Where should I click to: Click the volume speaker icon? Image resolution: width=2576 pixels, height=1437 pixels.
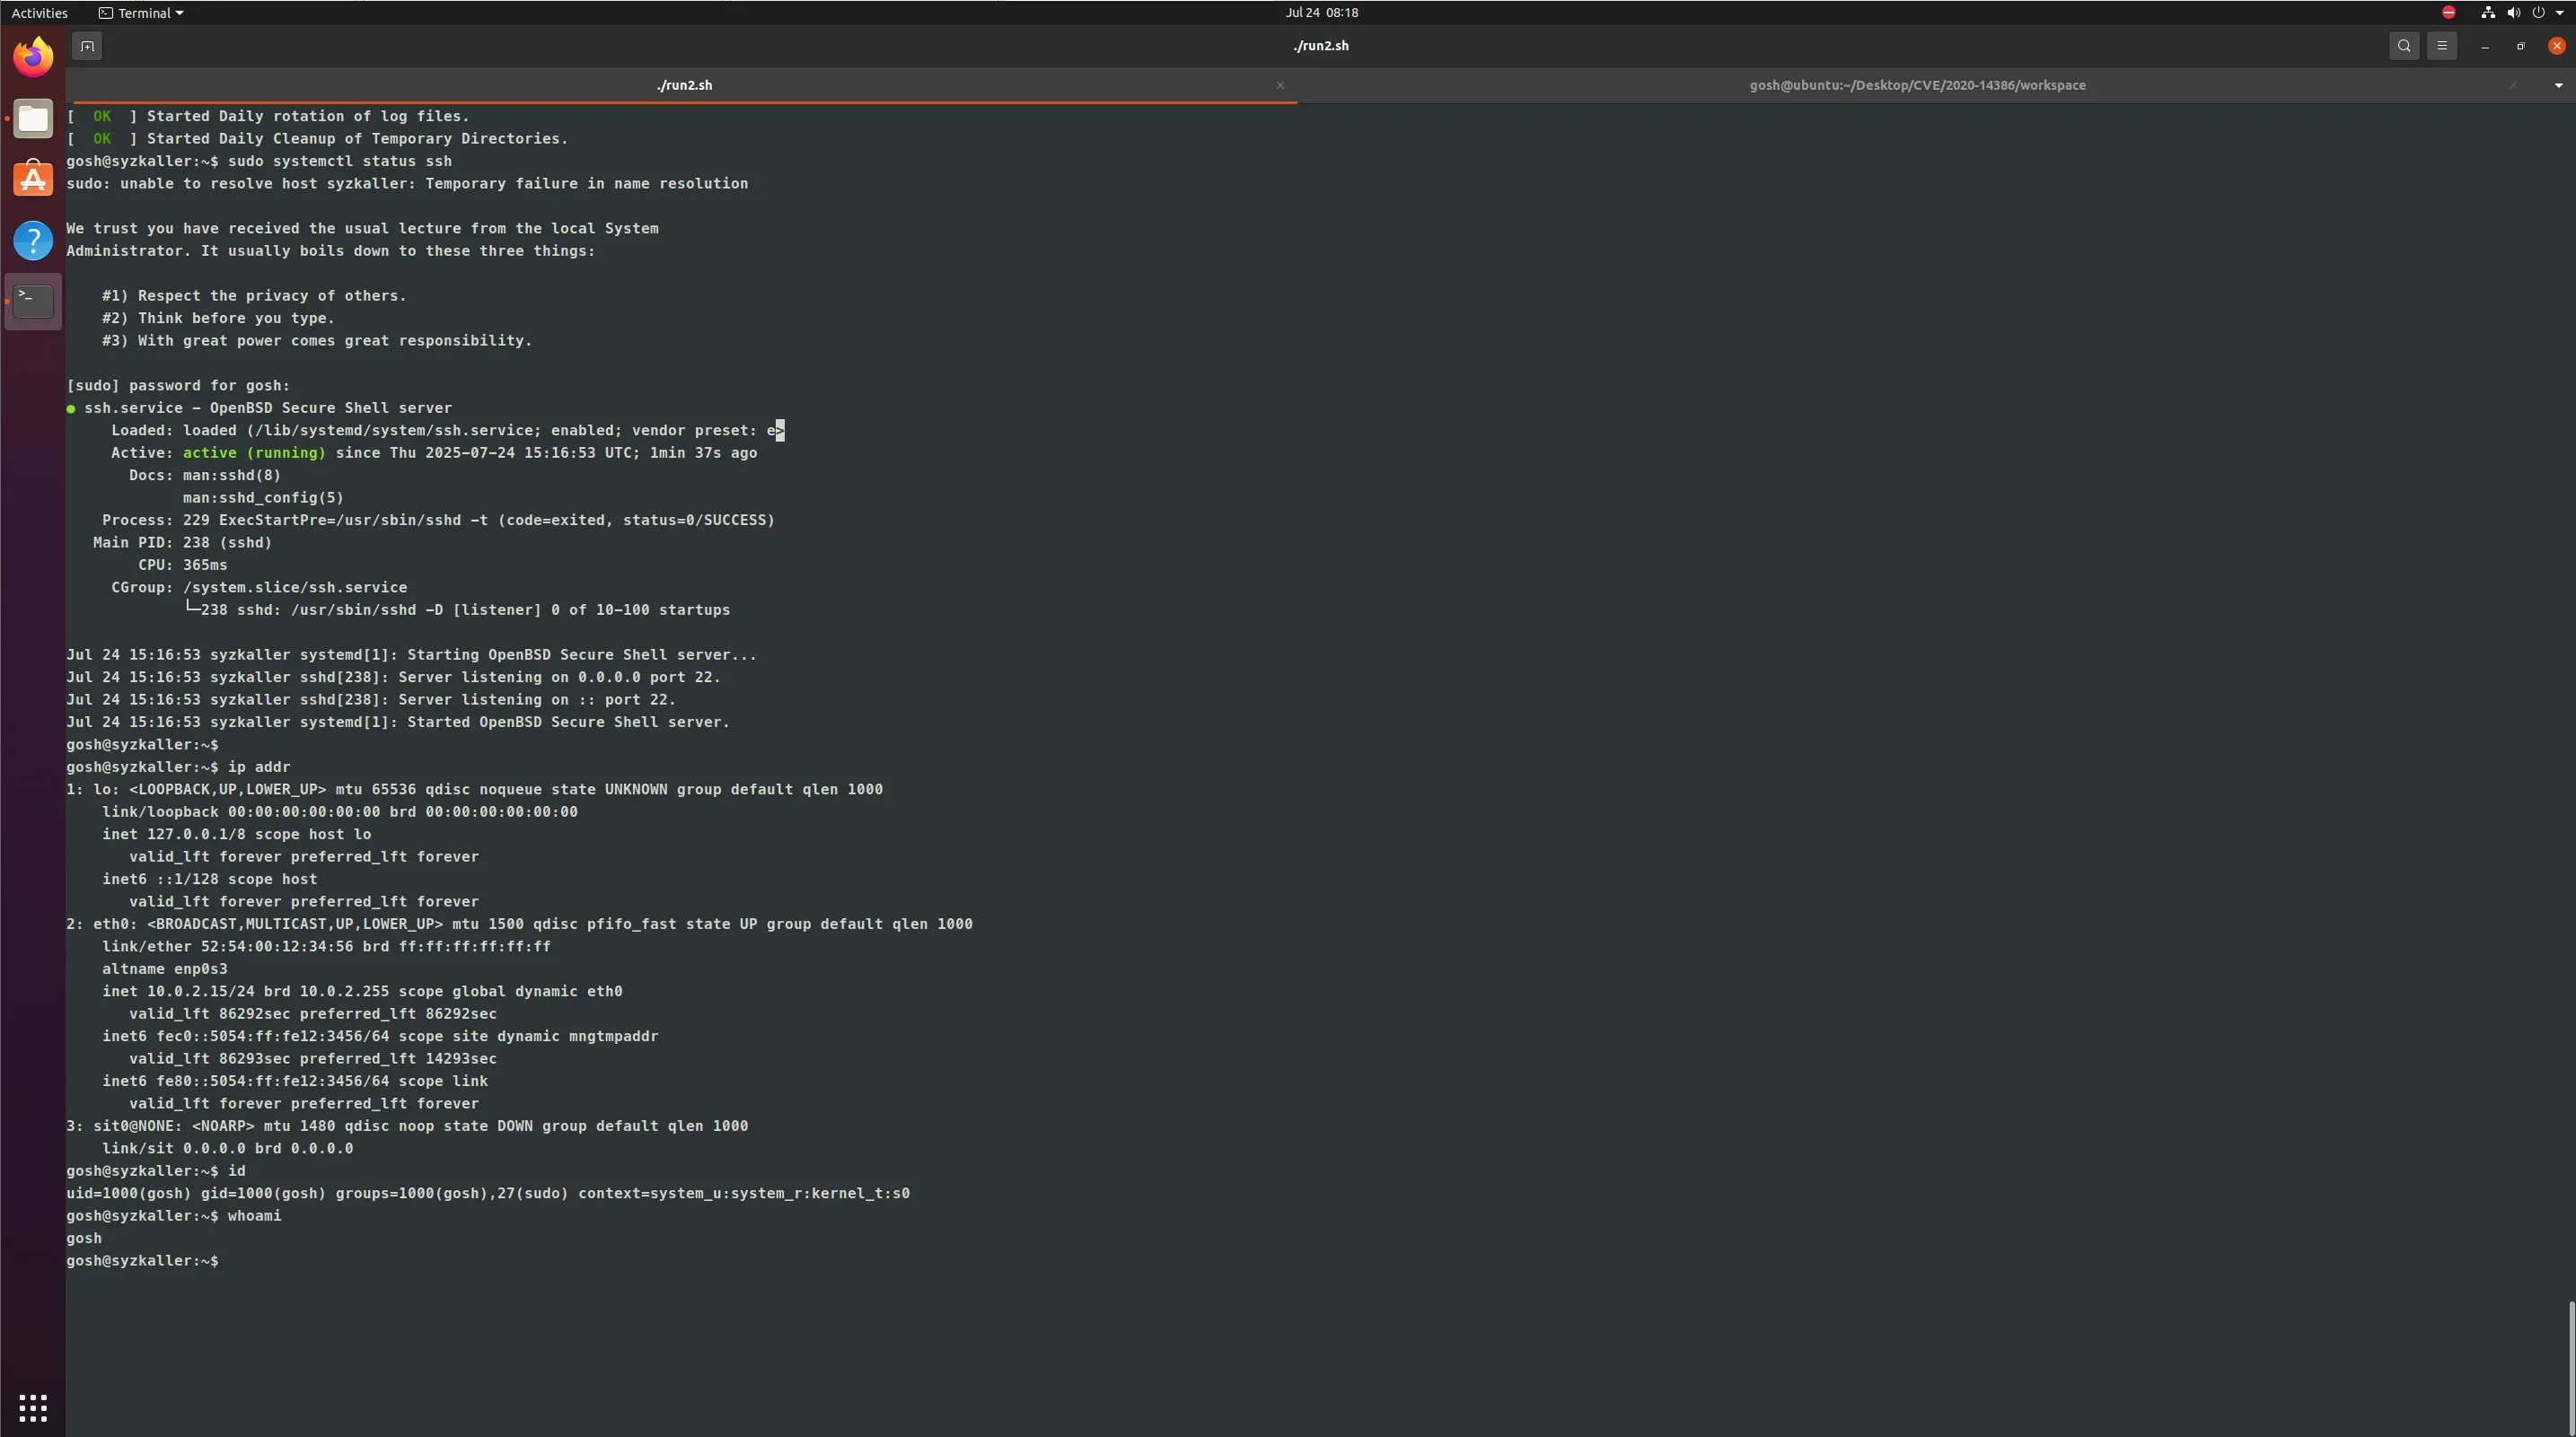[x=2513, y=13]
